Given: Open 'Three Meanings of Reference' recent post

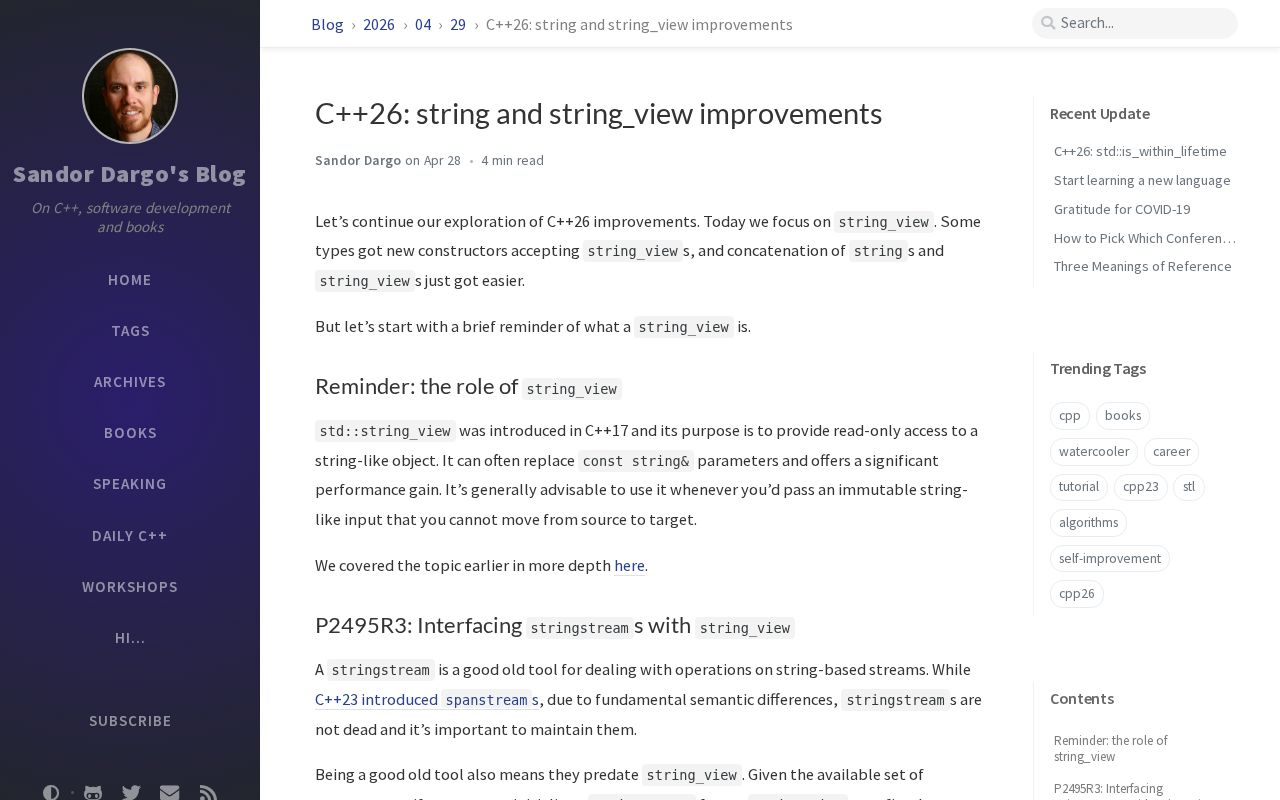Looking at the screenshot, I should (1143, 267).
